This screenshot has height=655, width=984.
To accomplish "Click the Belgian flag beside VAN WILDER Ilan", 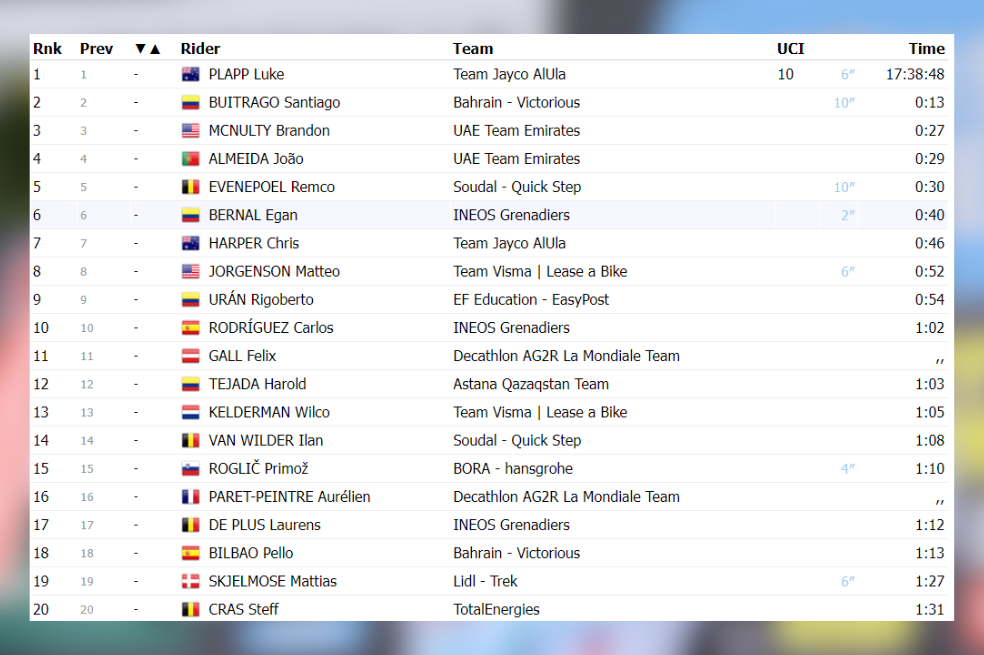I will click(x=191, y=440).
